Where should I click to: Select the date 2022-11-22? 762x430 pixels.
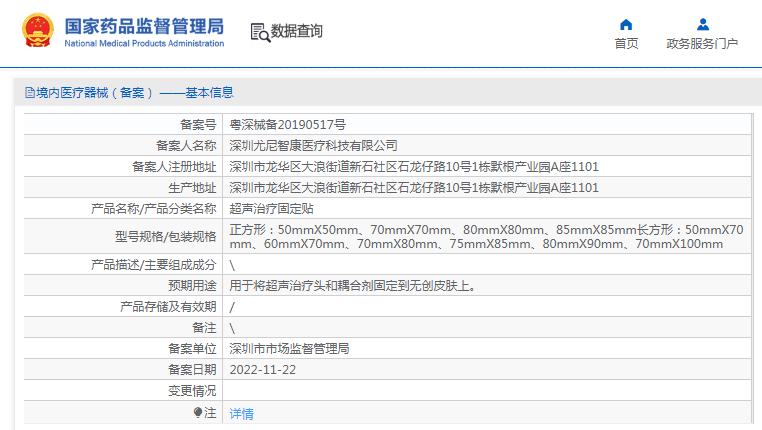(262, 370)
